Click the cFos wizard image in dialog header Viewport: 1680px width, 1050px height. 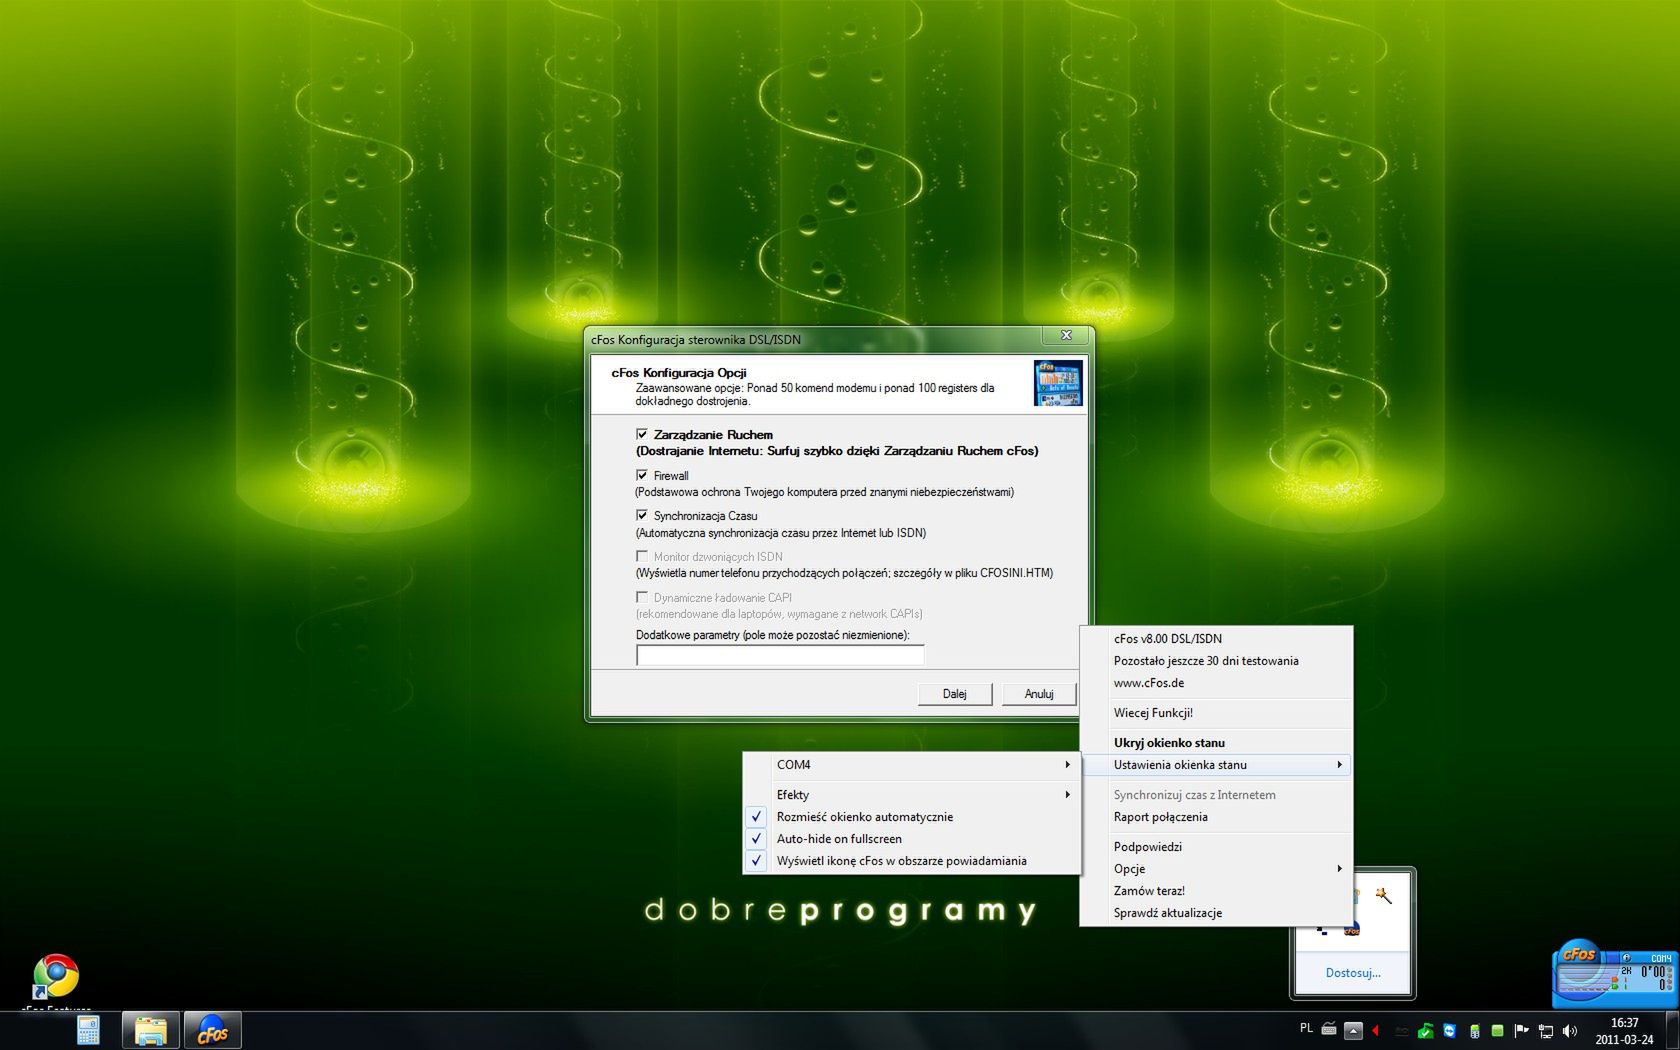[1058, 384]
